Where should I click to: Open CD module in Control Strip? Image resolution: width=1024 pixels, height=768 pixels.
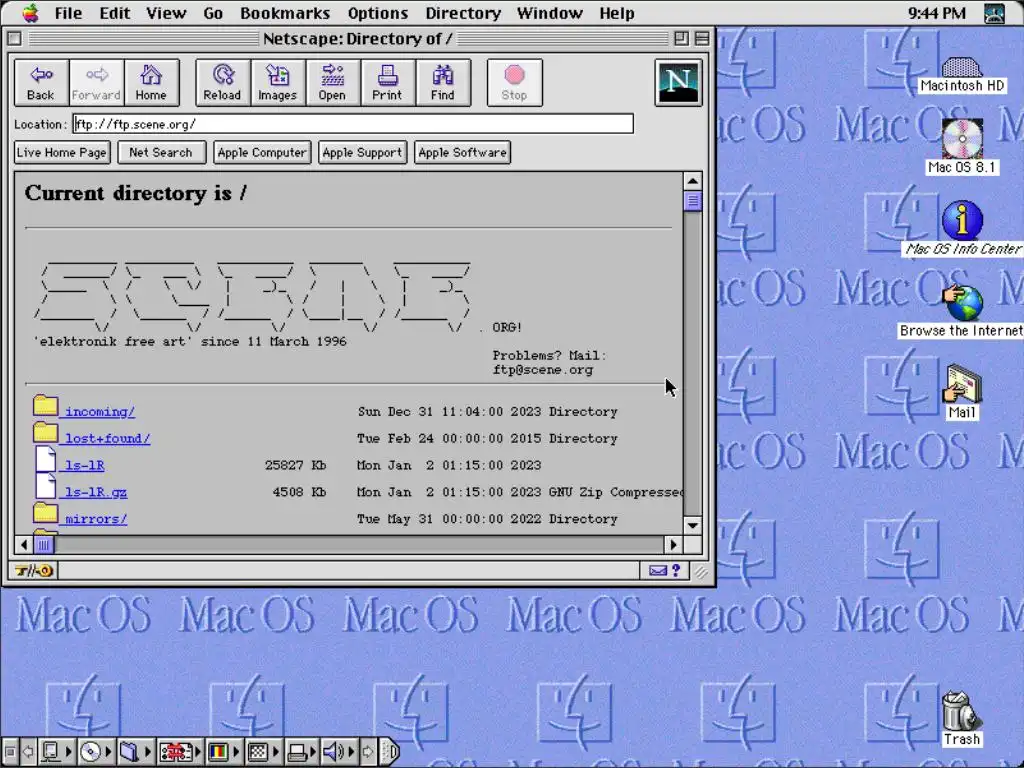(x=96, y=752)
